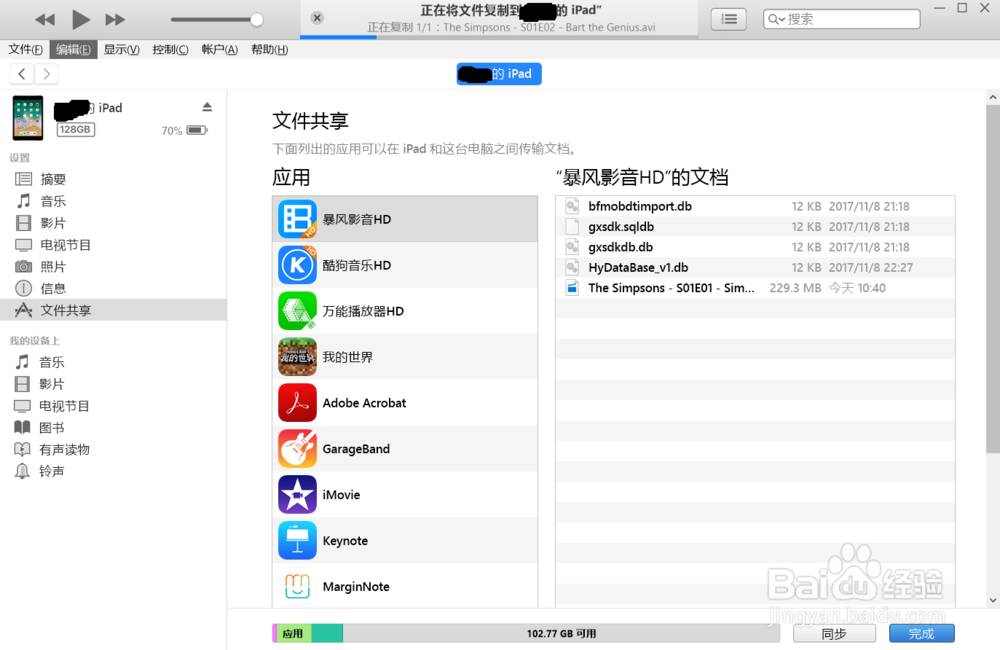
Task: Select The Simpsons S01E01 video file
Action: pyautogui.click(x=755, y=288)
